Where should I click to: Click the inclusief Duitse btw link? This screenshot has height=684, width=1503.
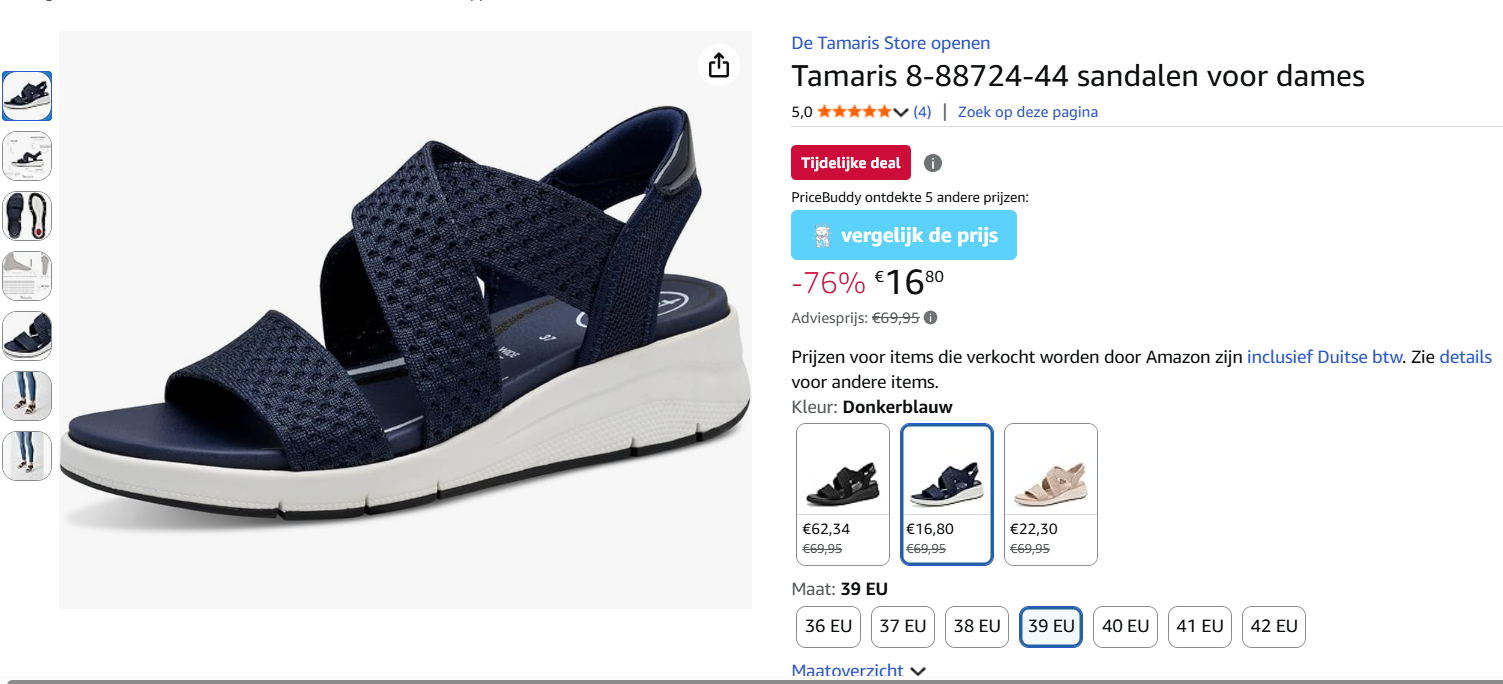coord(1323,356)
